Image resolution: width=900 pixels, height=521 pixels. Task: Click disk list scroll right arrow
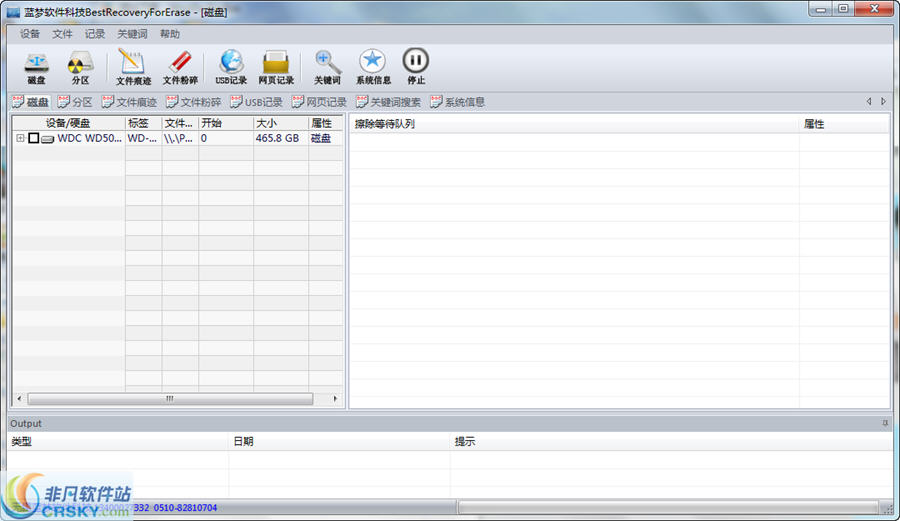pyautogui.click(x=336, y=398)
